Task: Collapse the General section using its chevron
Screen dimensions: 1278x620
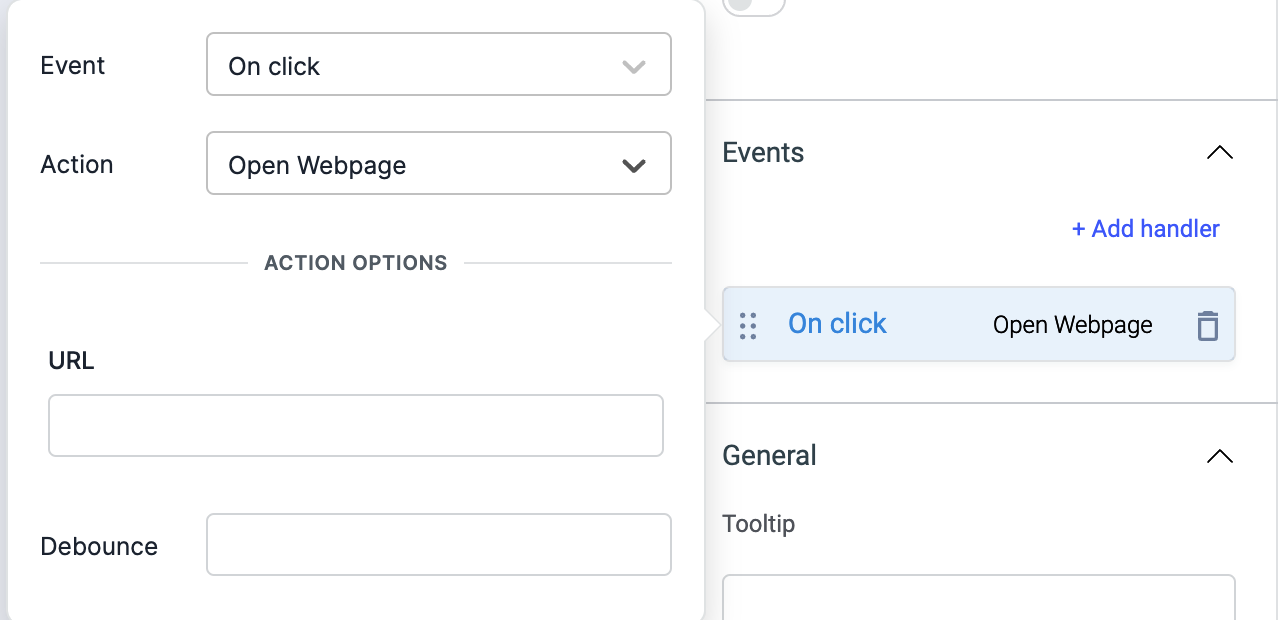Action: pyautogui.click(x=1219, y=456)
